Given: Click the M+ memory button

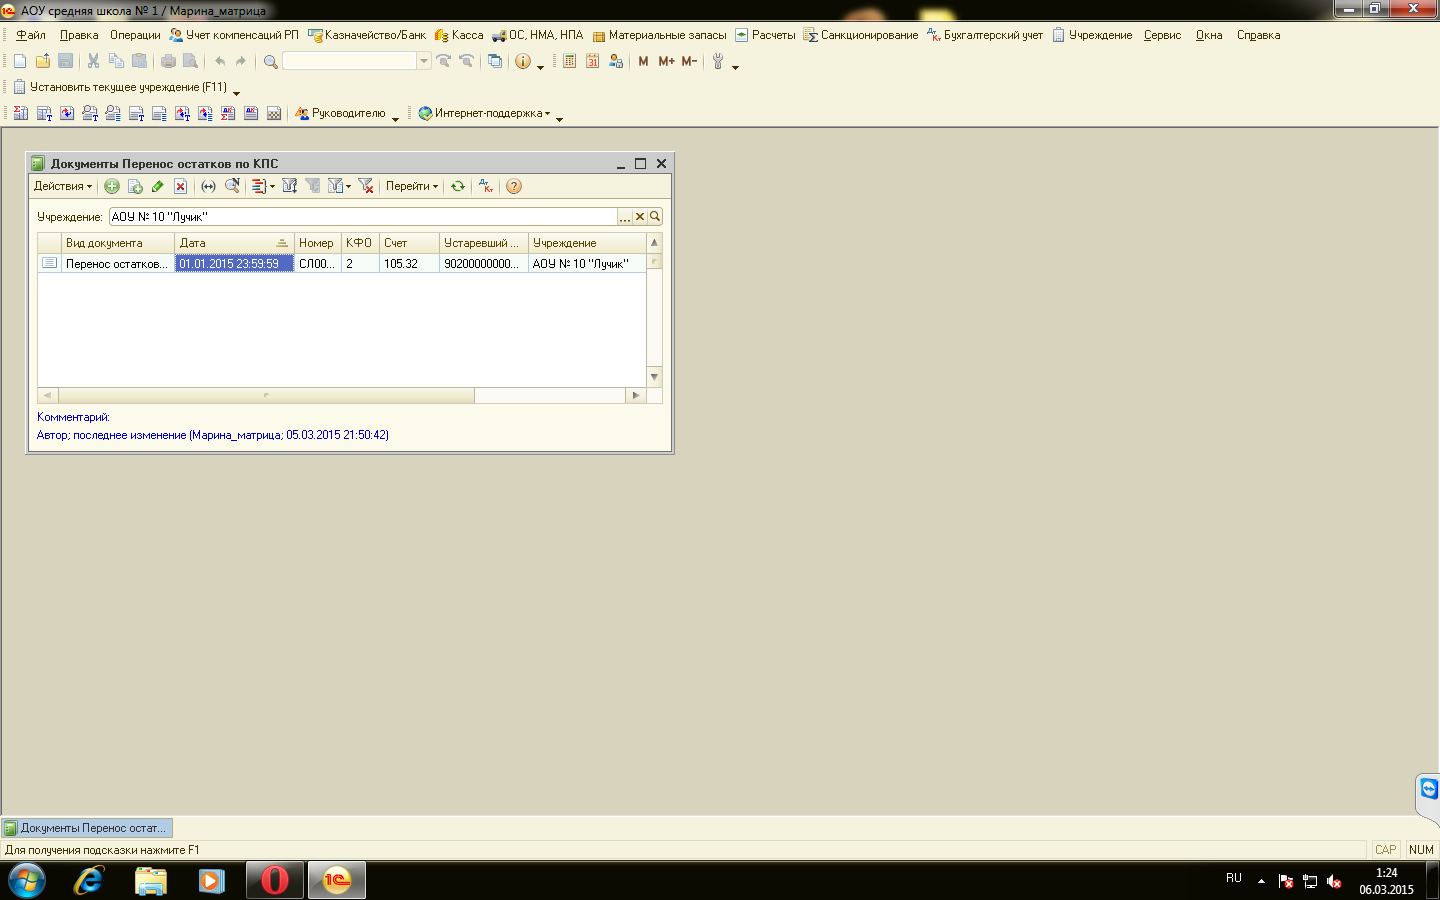Looking at the screenshot, I should click(x=666, y=61).
